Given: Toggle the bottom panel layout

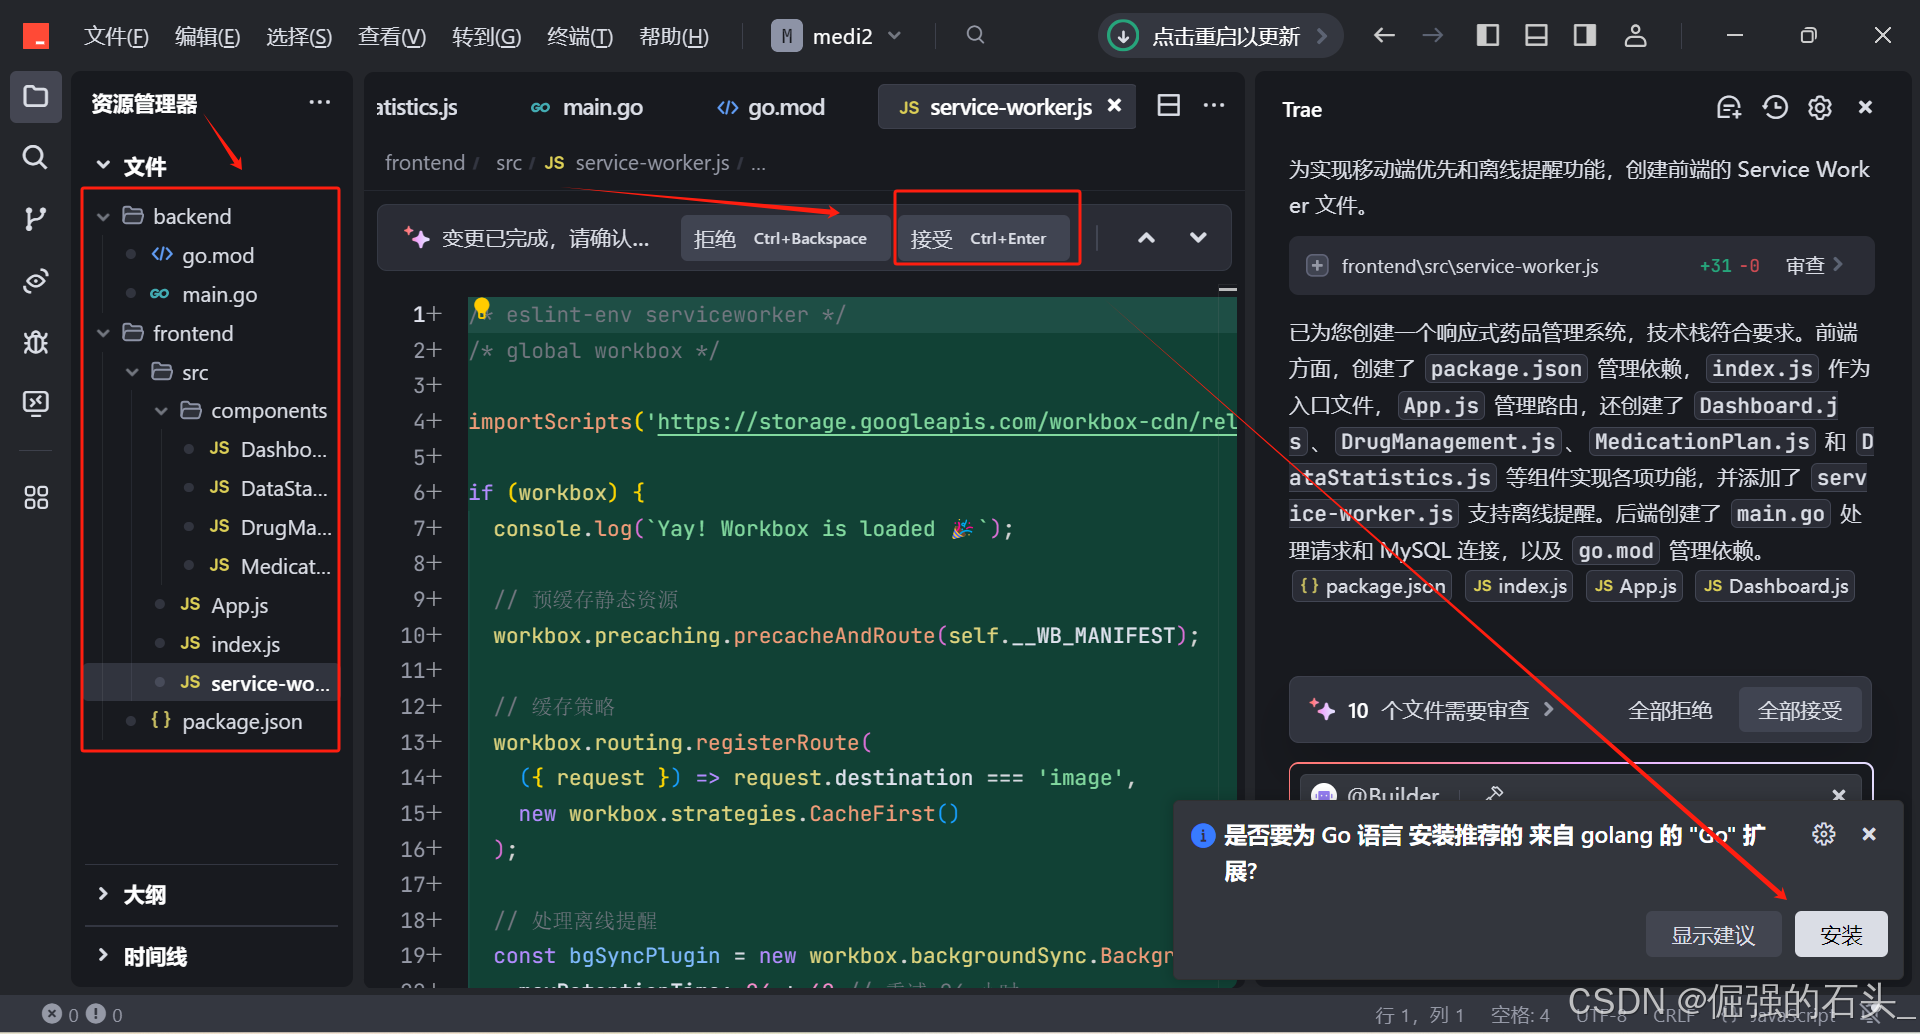Looking at the screenshot, I should point(1536,36).
